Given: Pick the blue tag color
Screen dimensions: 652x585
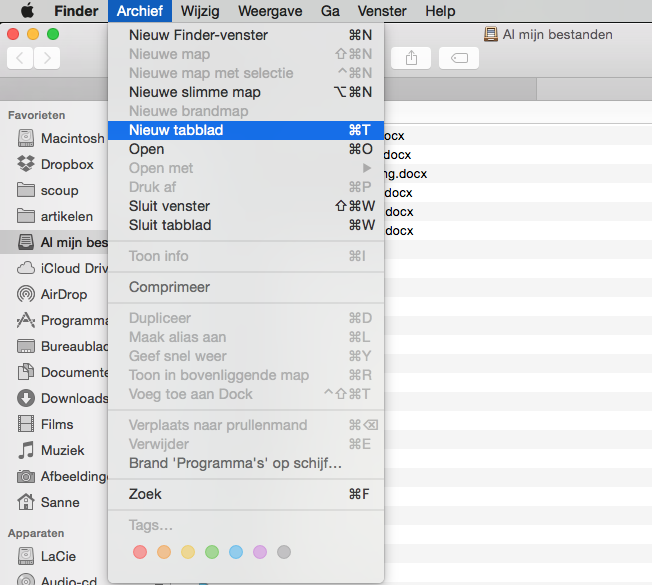Looking at the screenshot, I should [236, 552].
